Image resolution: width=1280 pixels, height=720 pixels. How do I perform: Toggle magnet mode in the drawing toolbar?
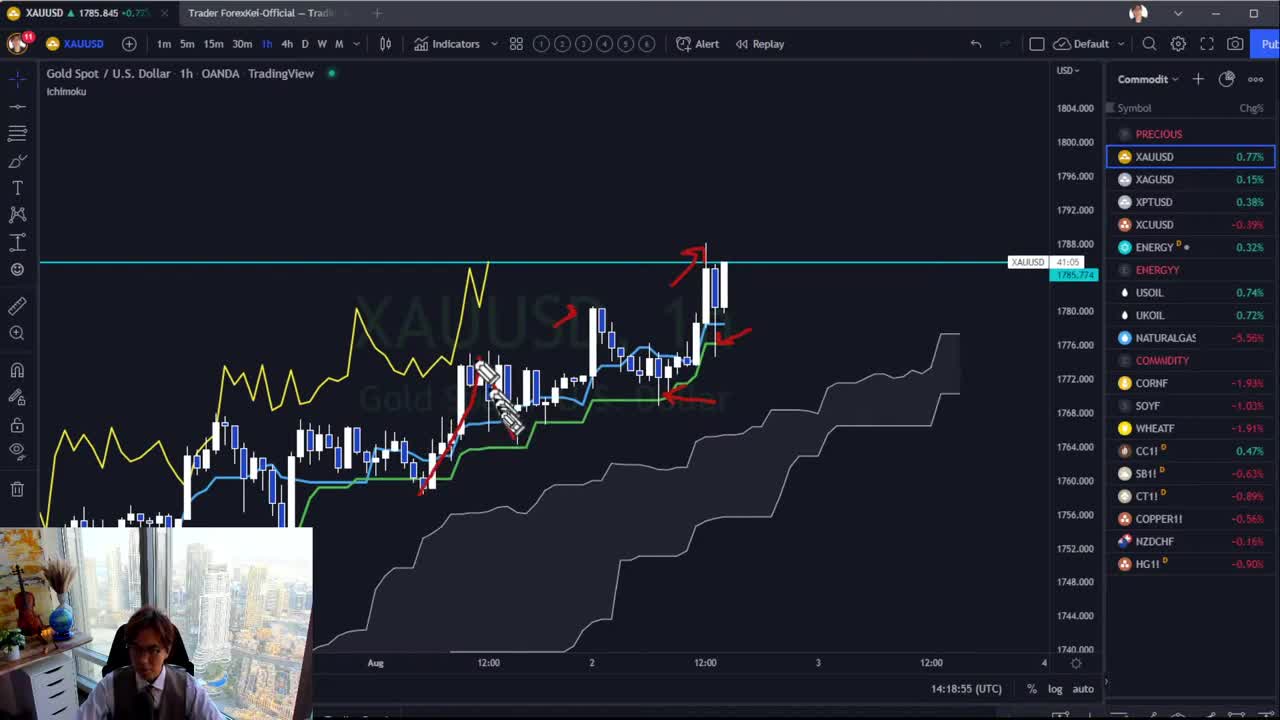[17, 370]
